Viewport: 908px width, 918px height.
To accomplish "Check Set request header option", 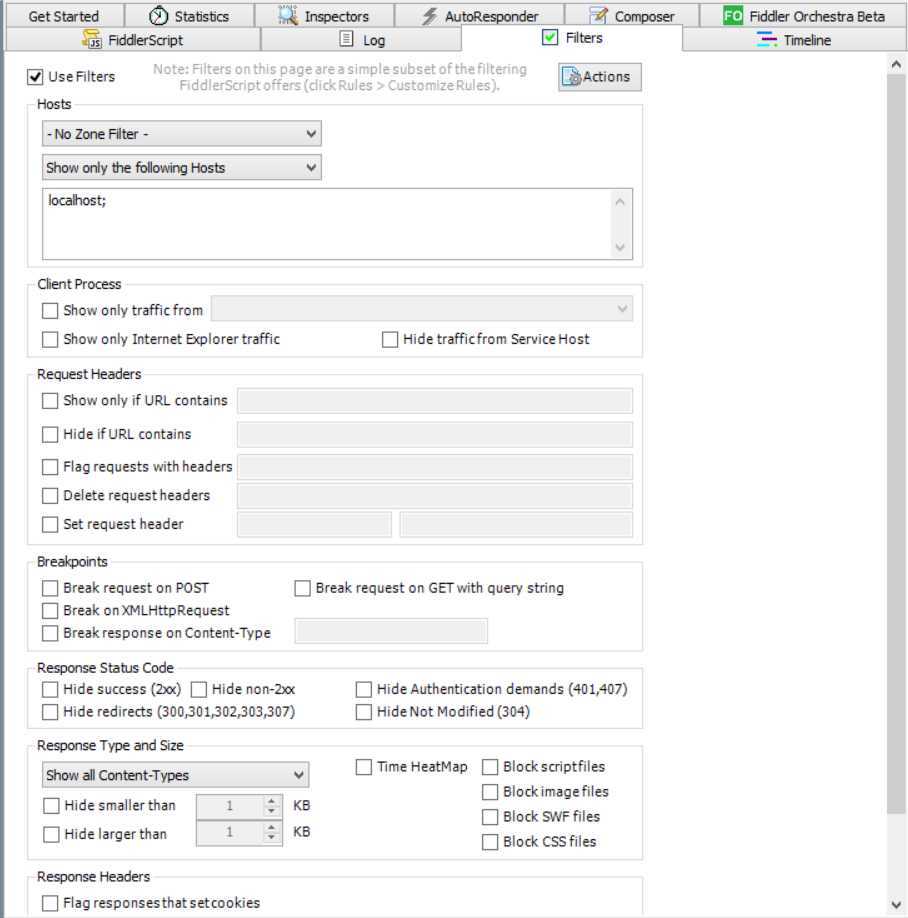I will pos(50,524).
